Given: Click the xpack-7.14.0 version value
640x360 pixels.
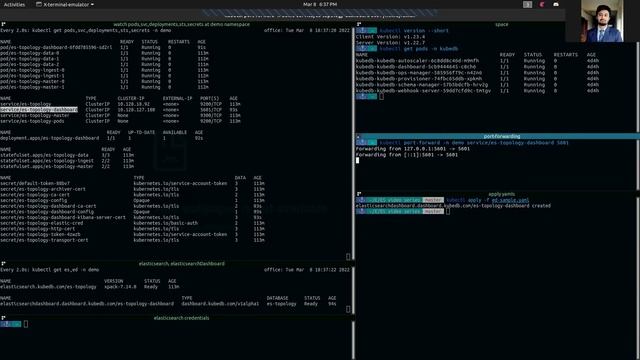Looking at the screenshot, I should [x=120, y=287].
